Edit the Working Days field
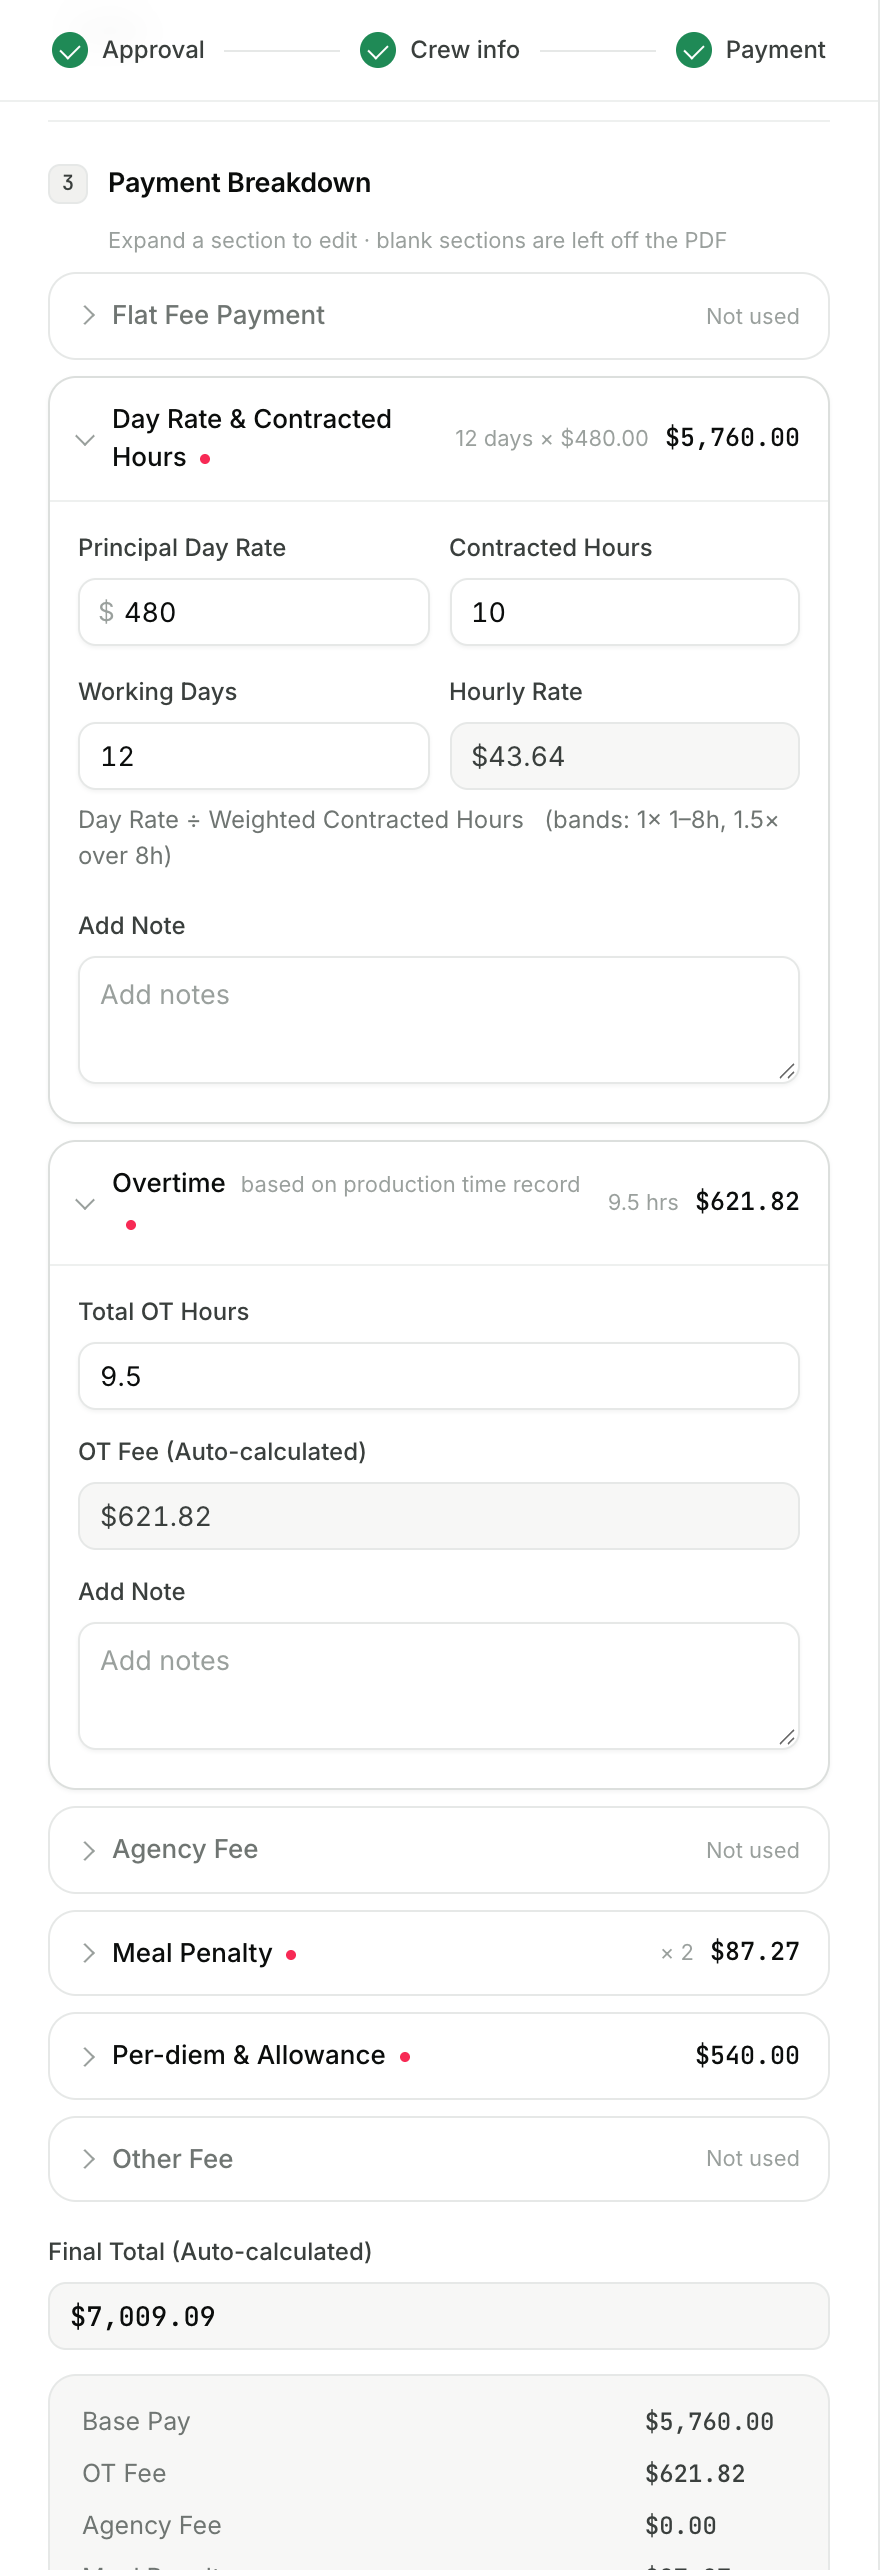880x2570 pixels. (x=254, y=756)
